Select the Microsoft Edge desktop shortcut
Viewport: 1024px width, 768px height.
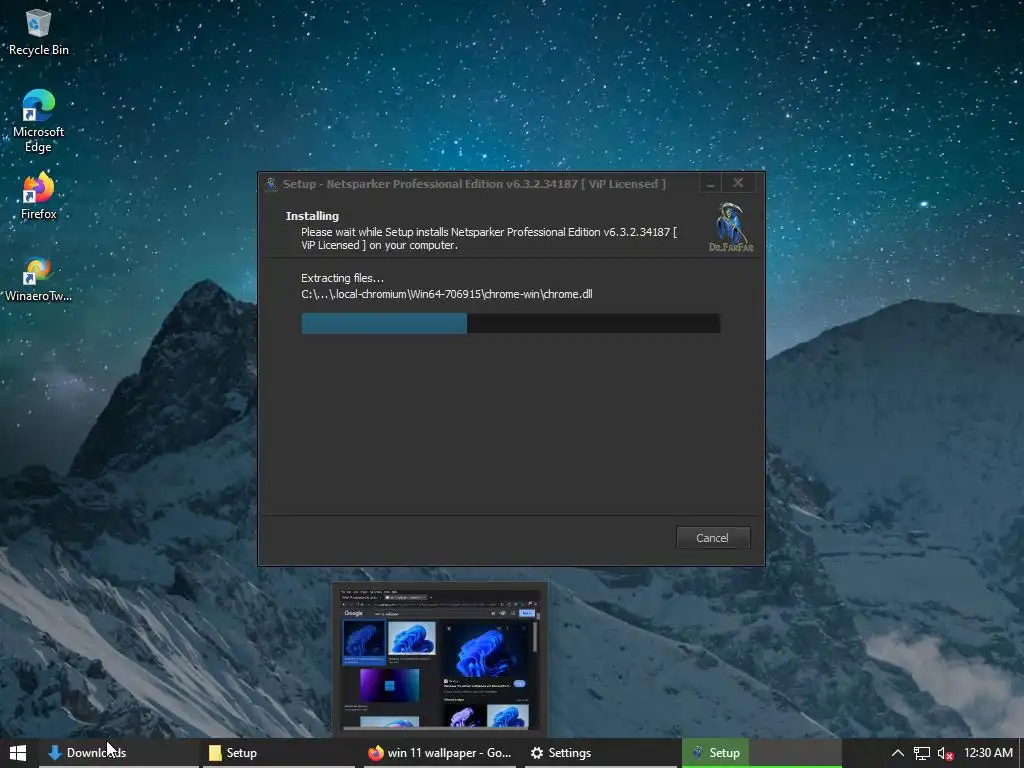(39, 121)
